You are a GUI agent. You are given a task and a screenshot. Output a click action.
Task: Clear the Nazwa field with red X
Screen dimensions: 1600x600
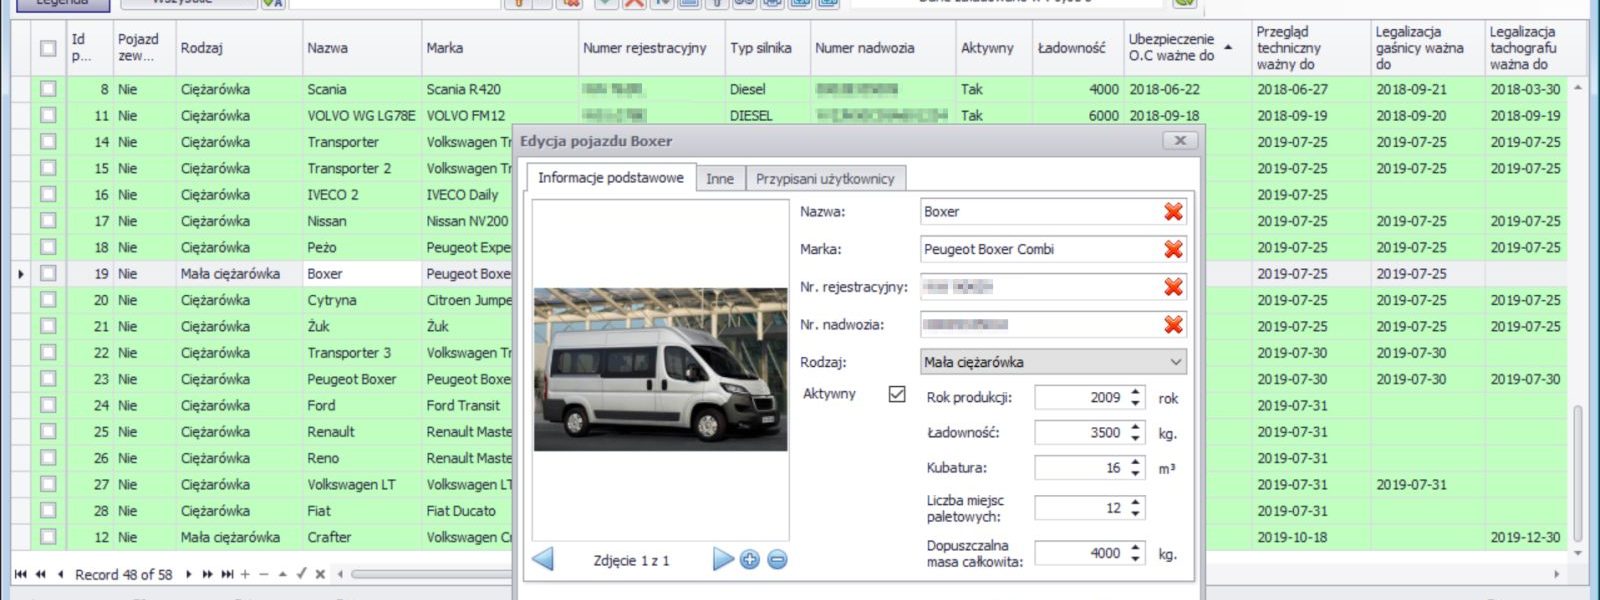[x=1173, y=212]
